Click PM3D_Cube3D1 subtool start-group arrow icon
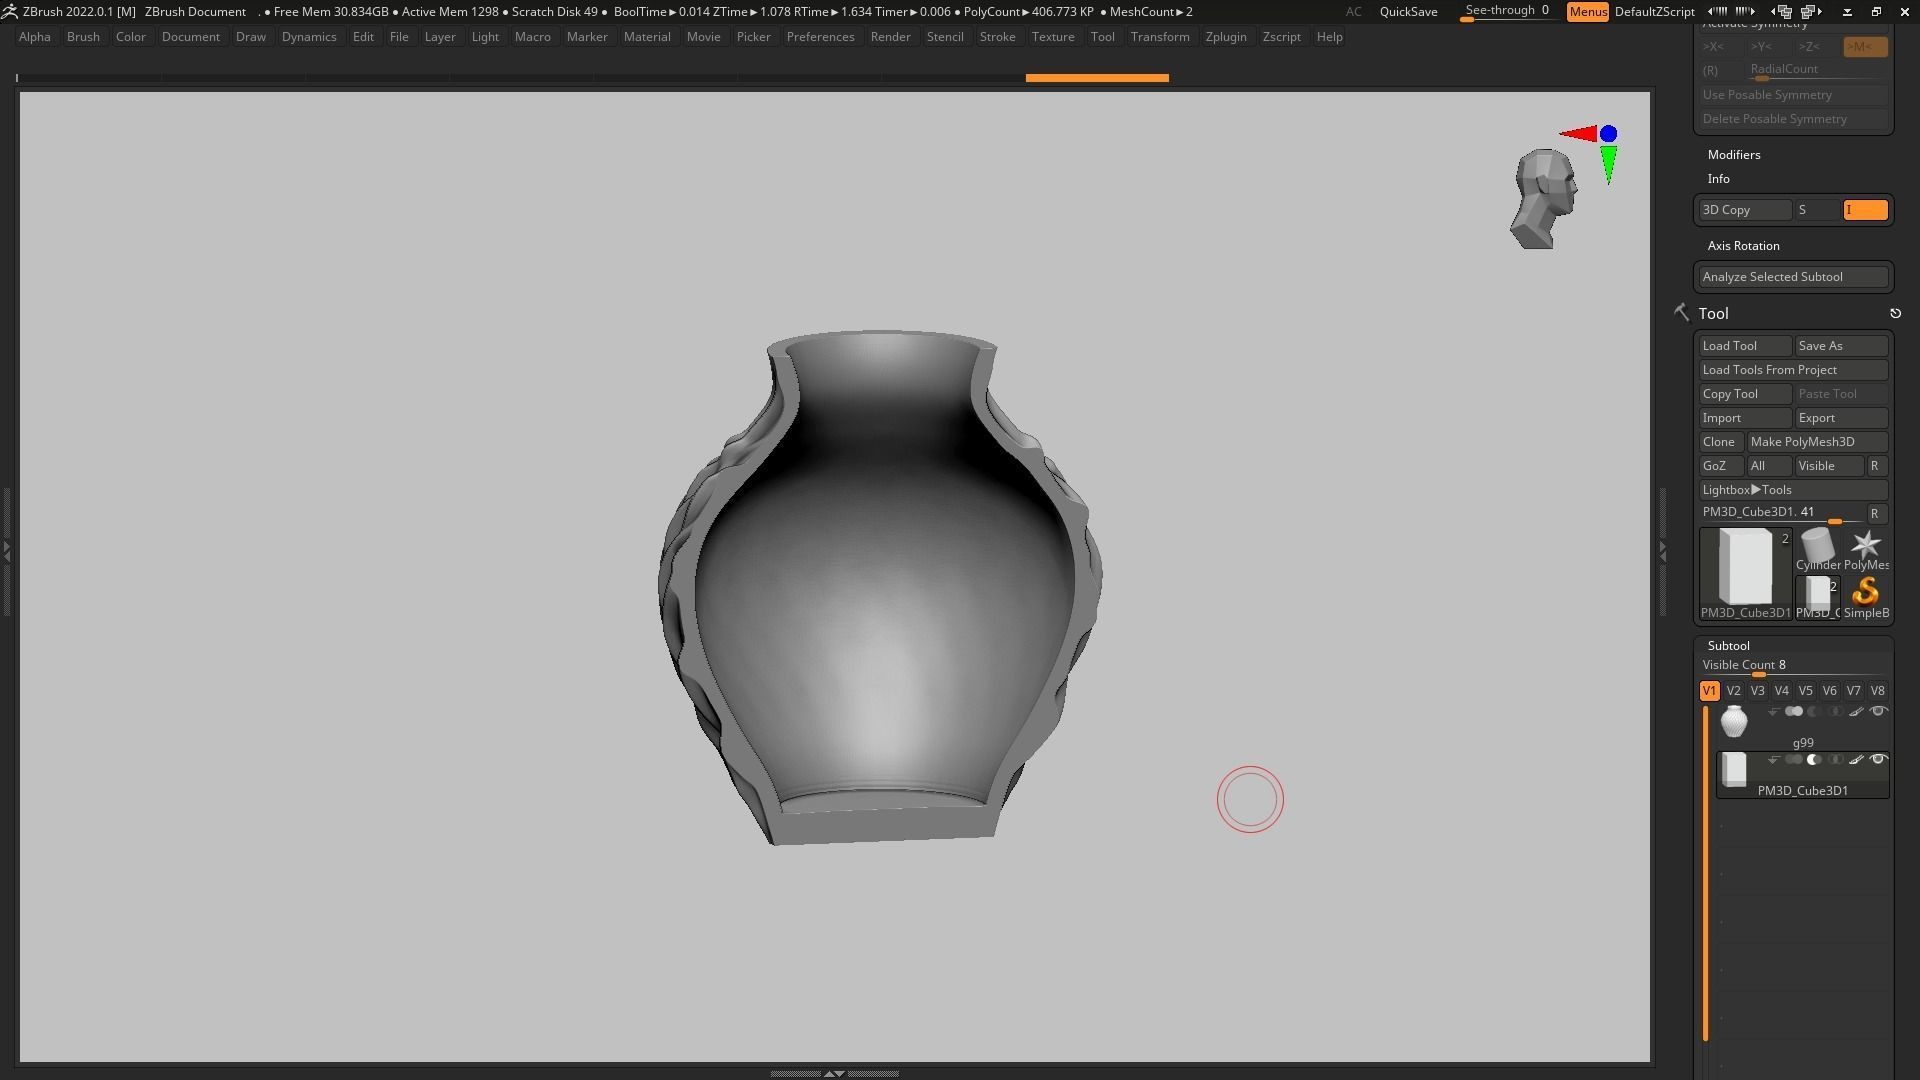 (1773, 760)
